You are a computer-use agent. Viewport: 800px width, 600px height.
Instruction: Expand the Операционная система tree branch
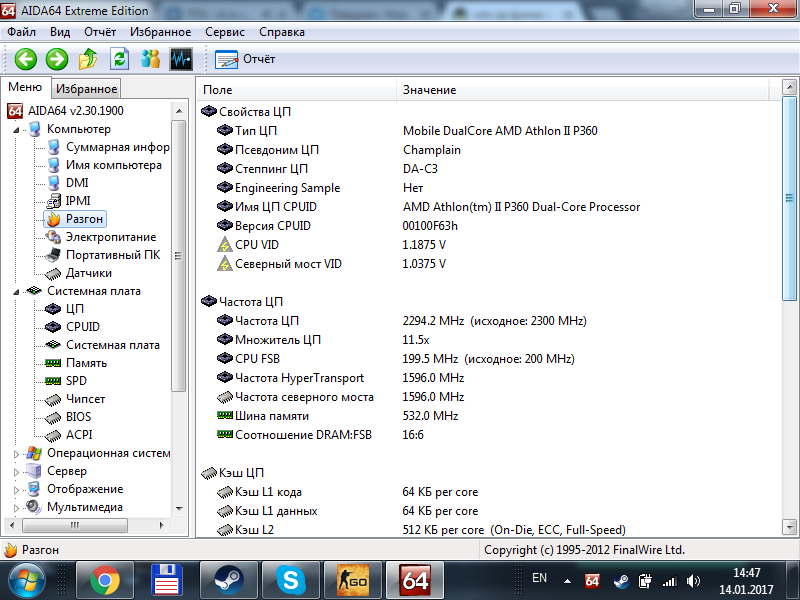coord(16,454)
